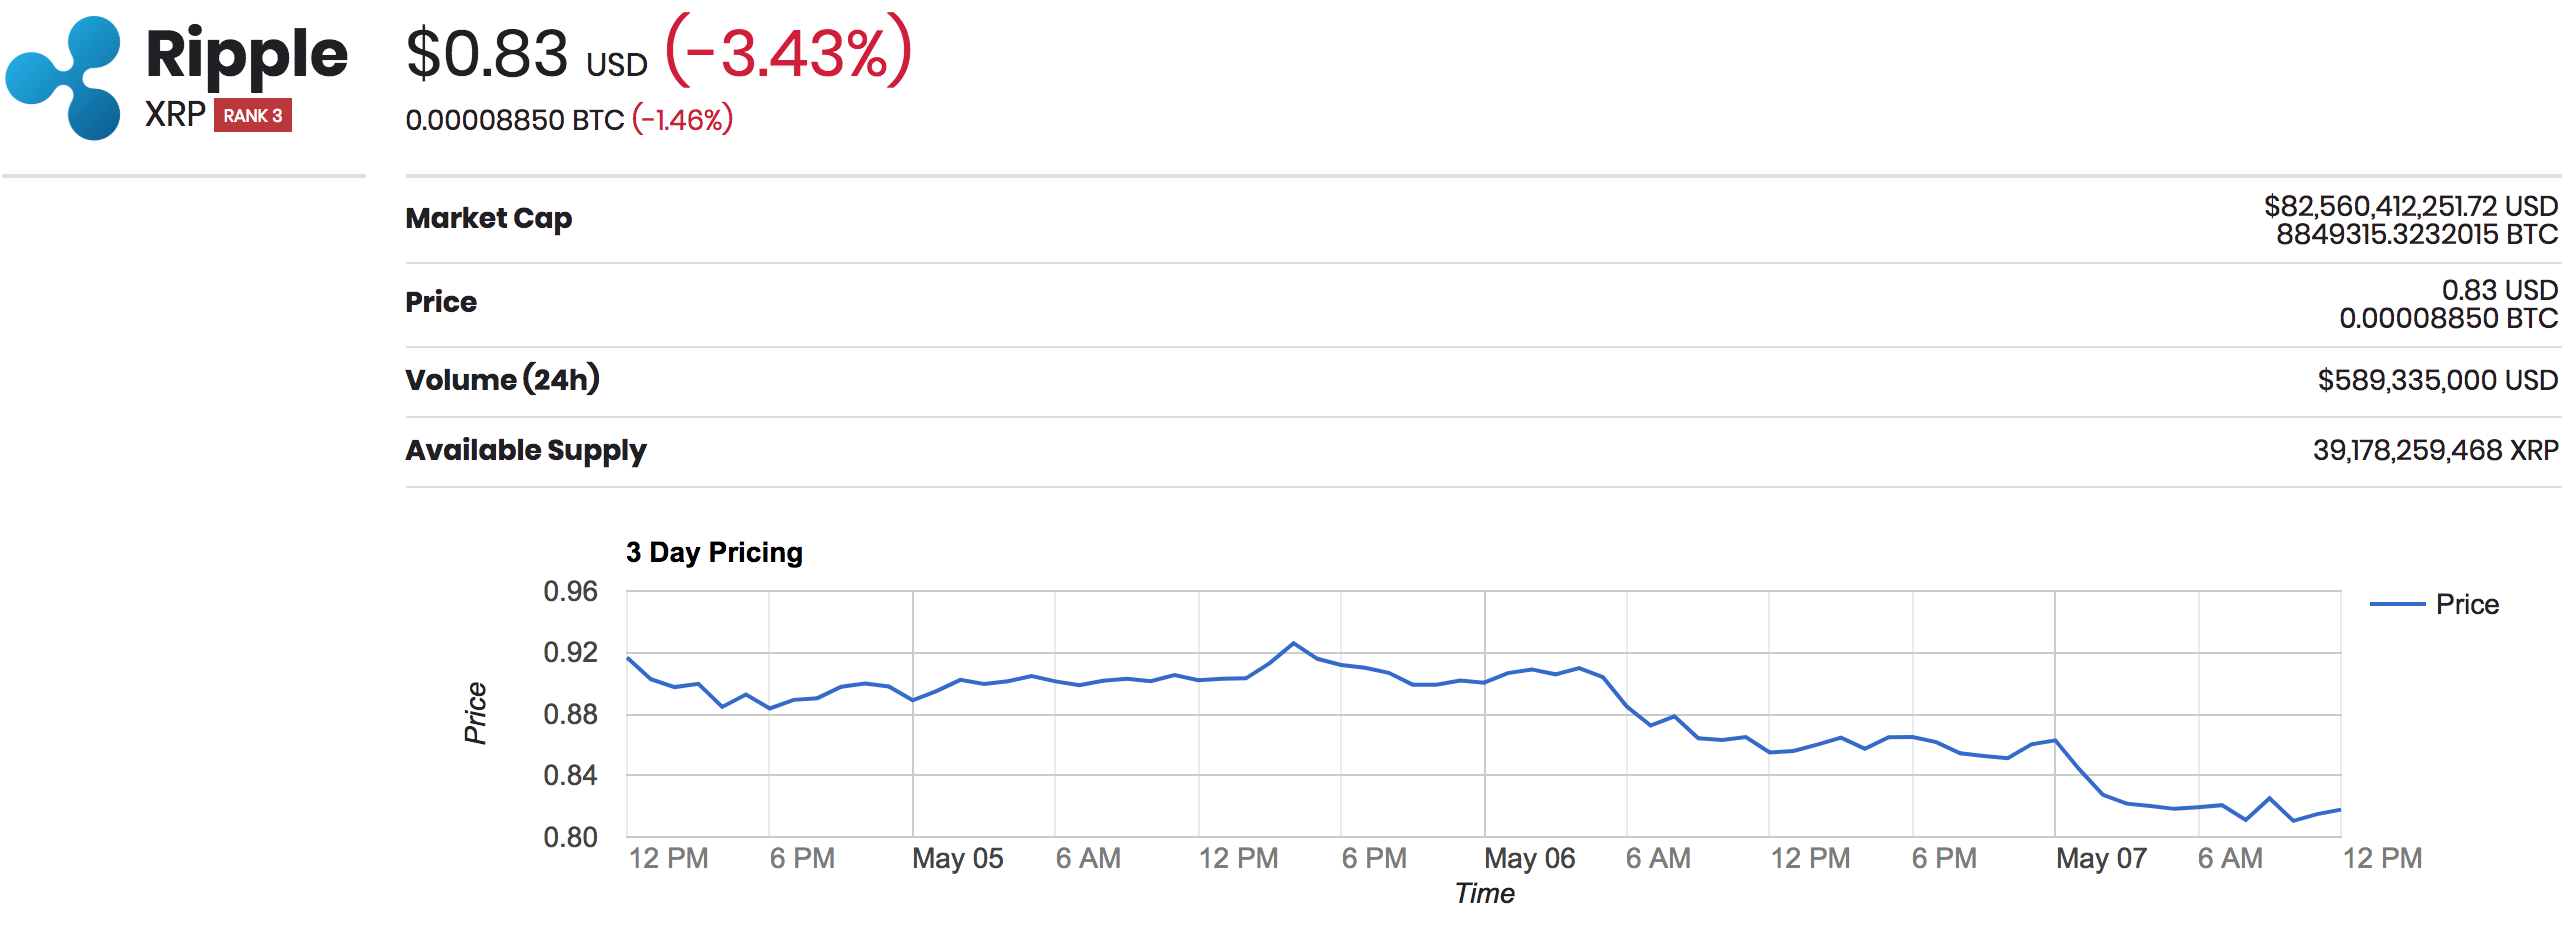Click the May 05 time axis marker

958,859
